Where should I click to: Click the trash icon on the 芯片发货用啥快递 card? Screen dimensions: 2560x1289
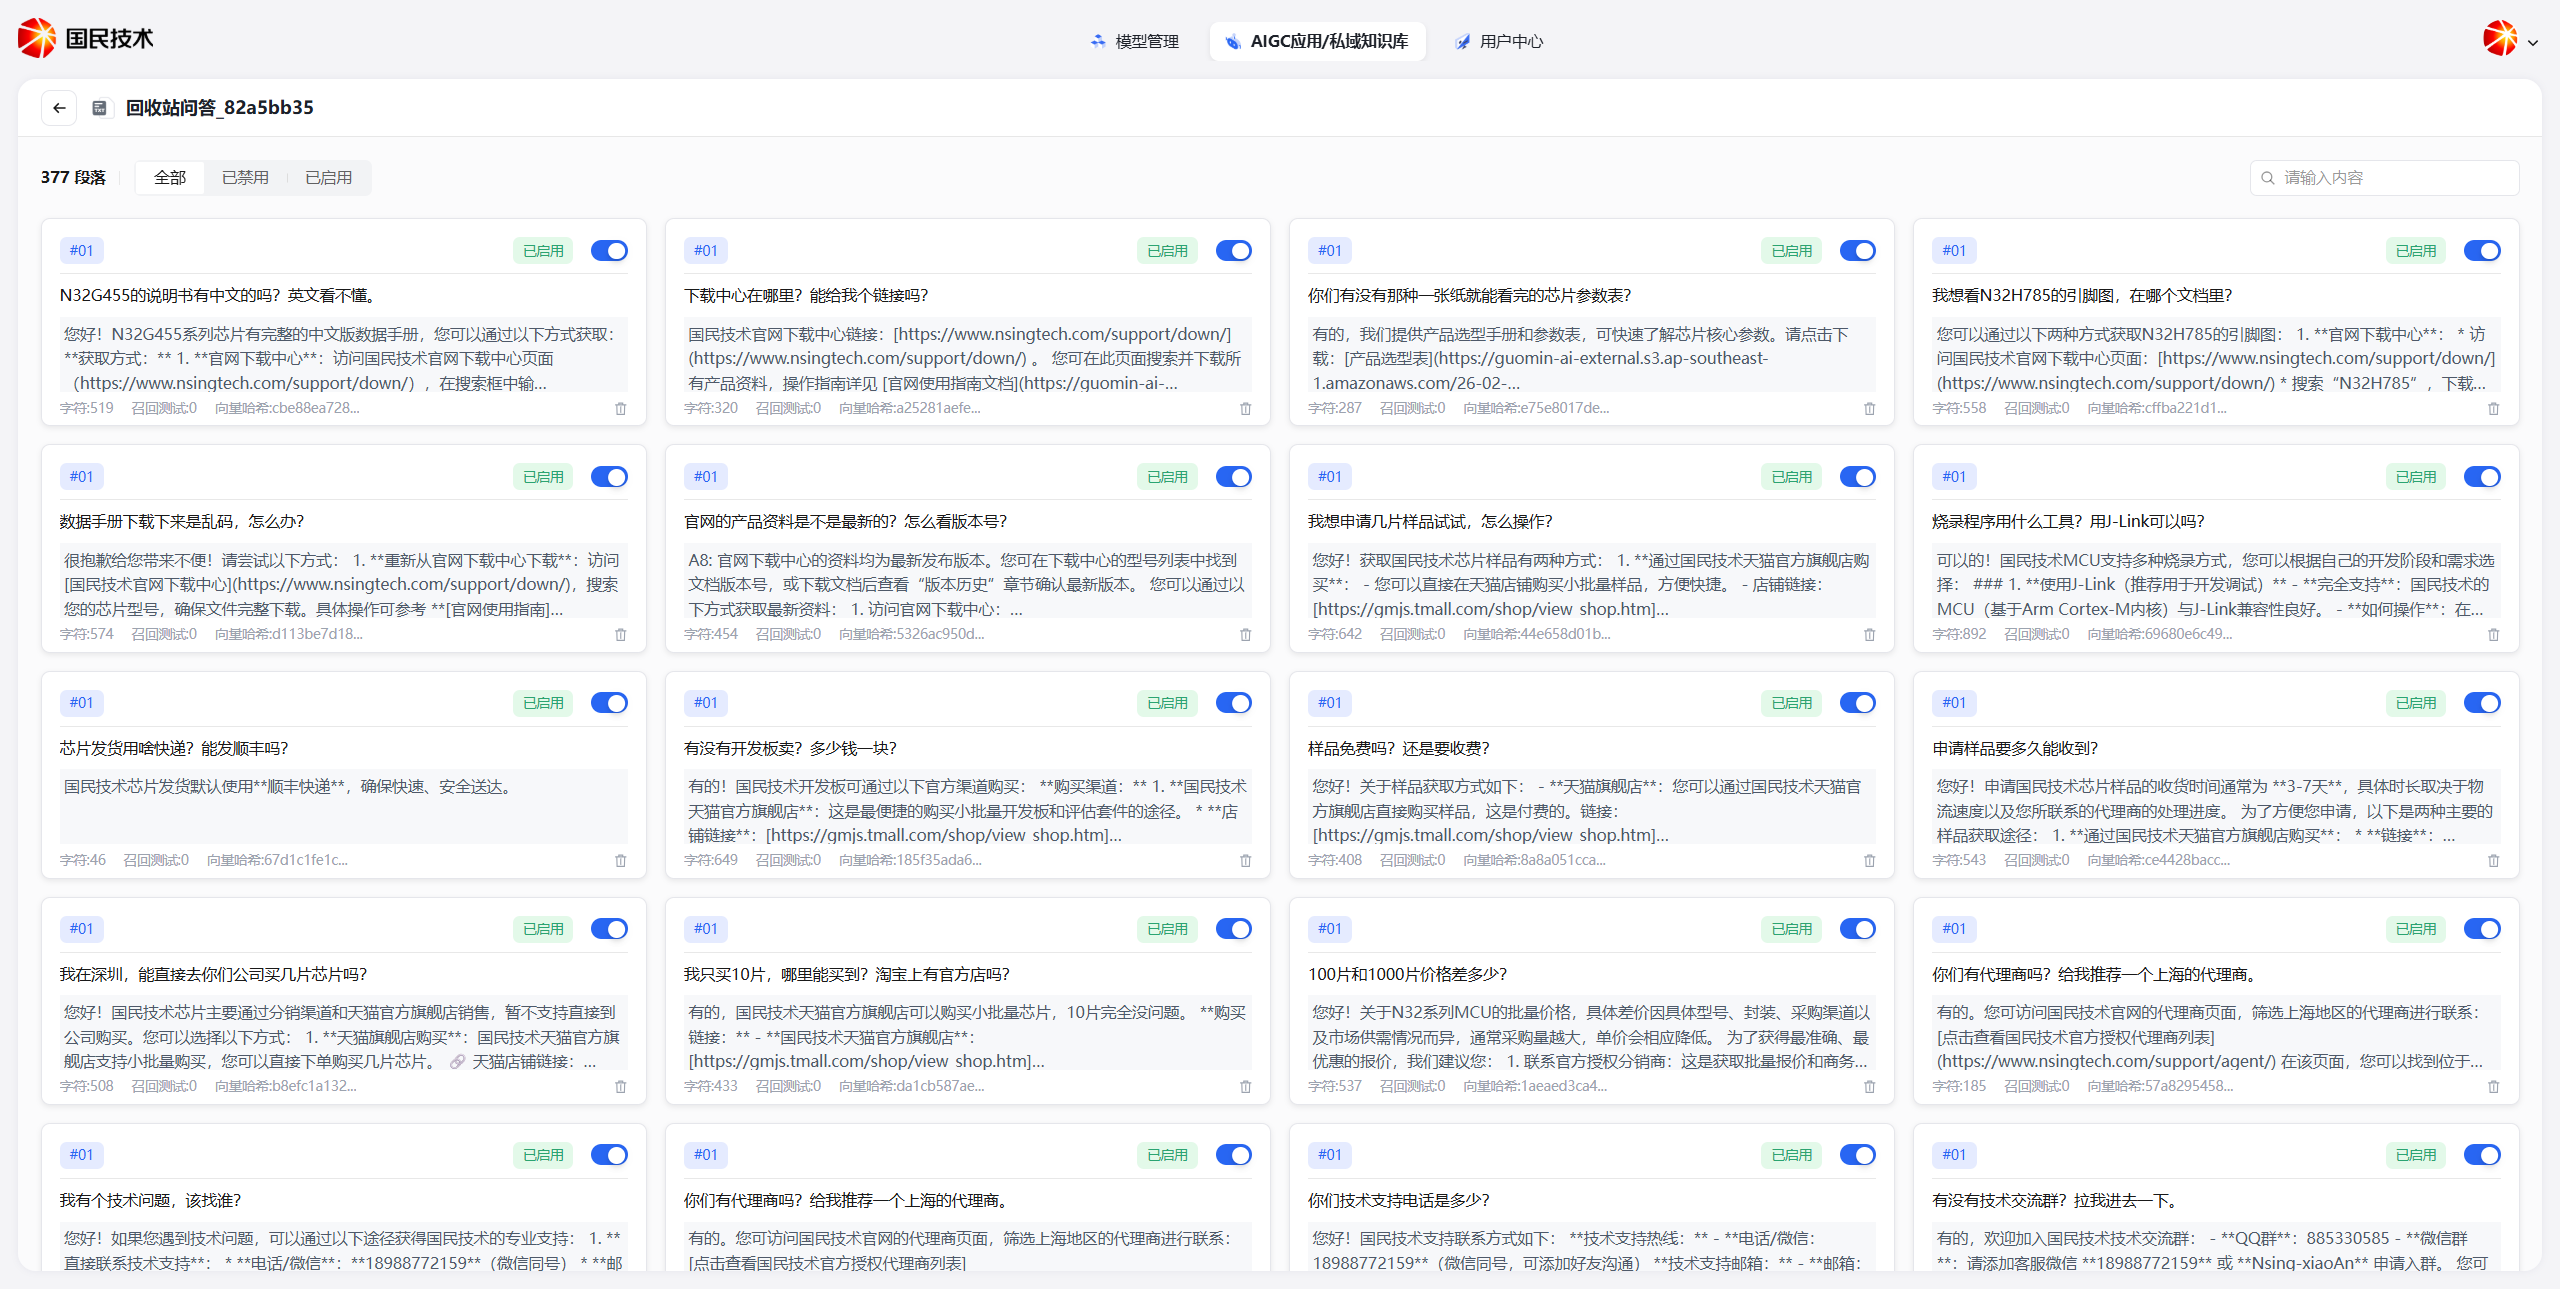coord(620,860)
